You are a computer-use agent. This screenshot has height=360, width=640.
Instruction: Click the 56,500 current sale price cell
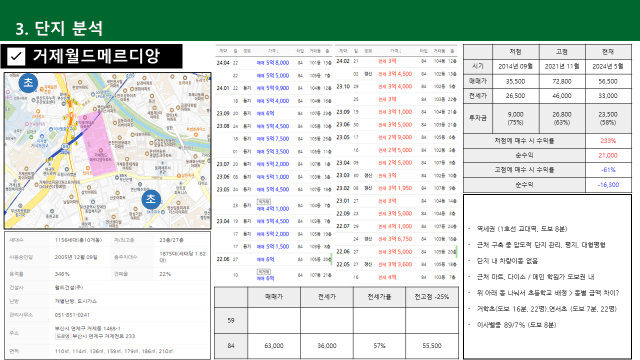608,81
